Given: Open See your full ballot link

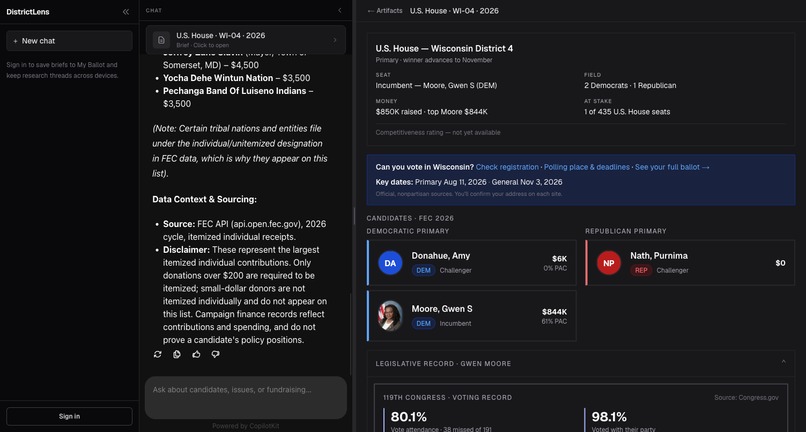Looking at the screenshot, I should [x=672, y=167].
